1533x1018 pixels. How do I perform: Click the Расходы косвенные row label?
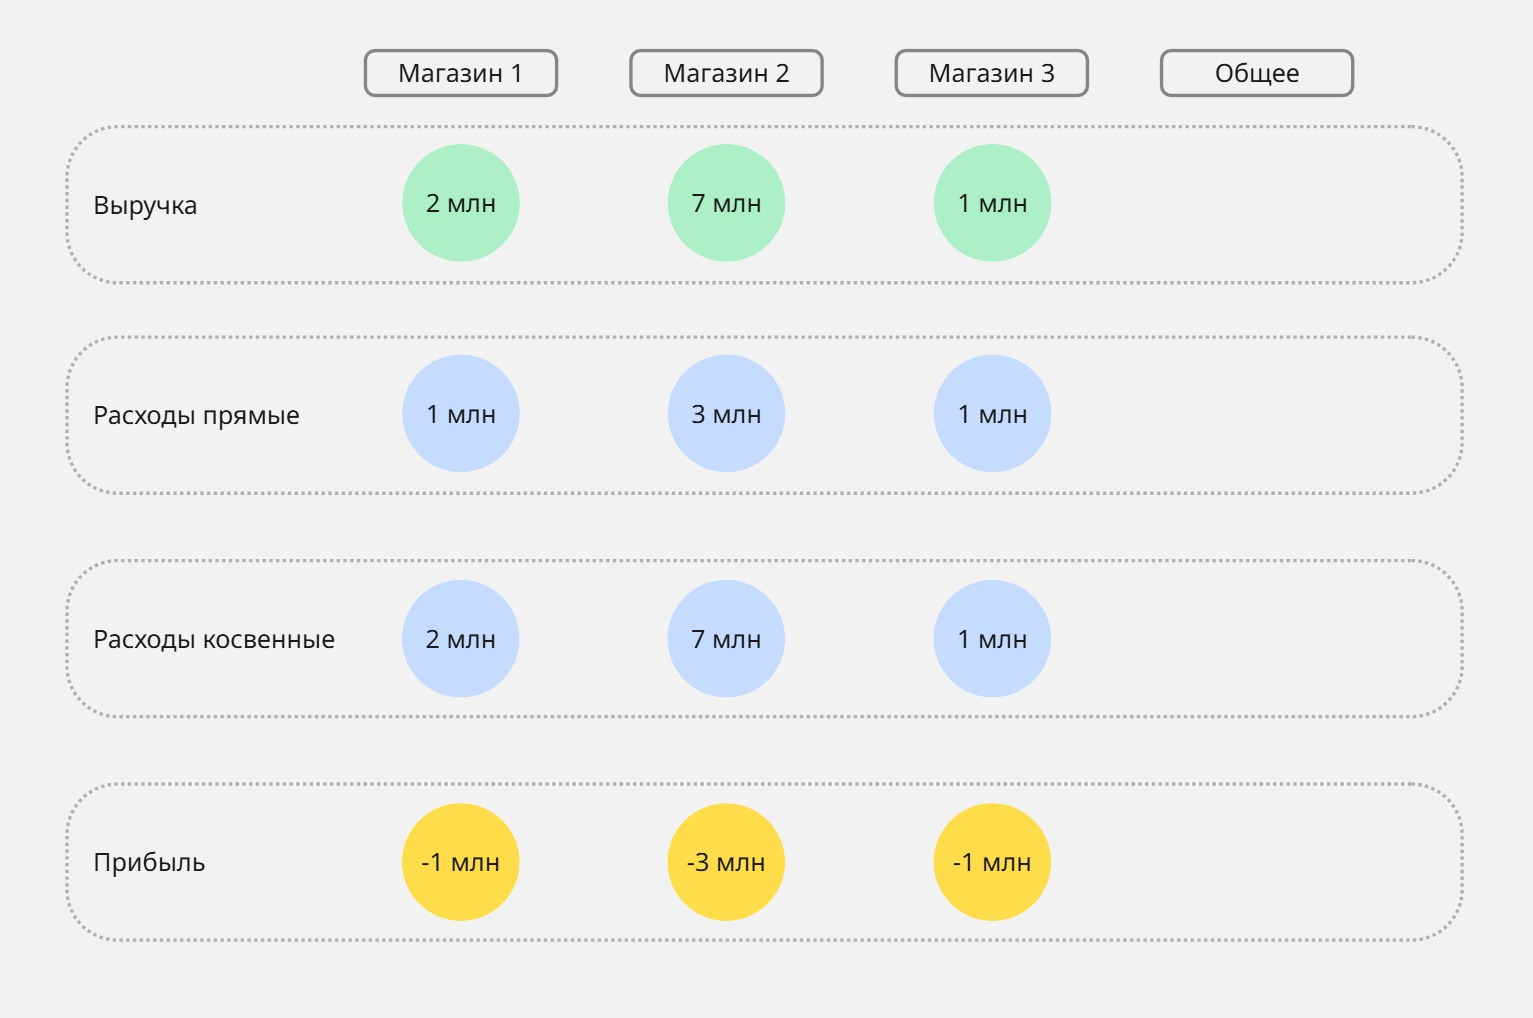tap(214, 640)
